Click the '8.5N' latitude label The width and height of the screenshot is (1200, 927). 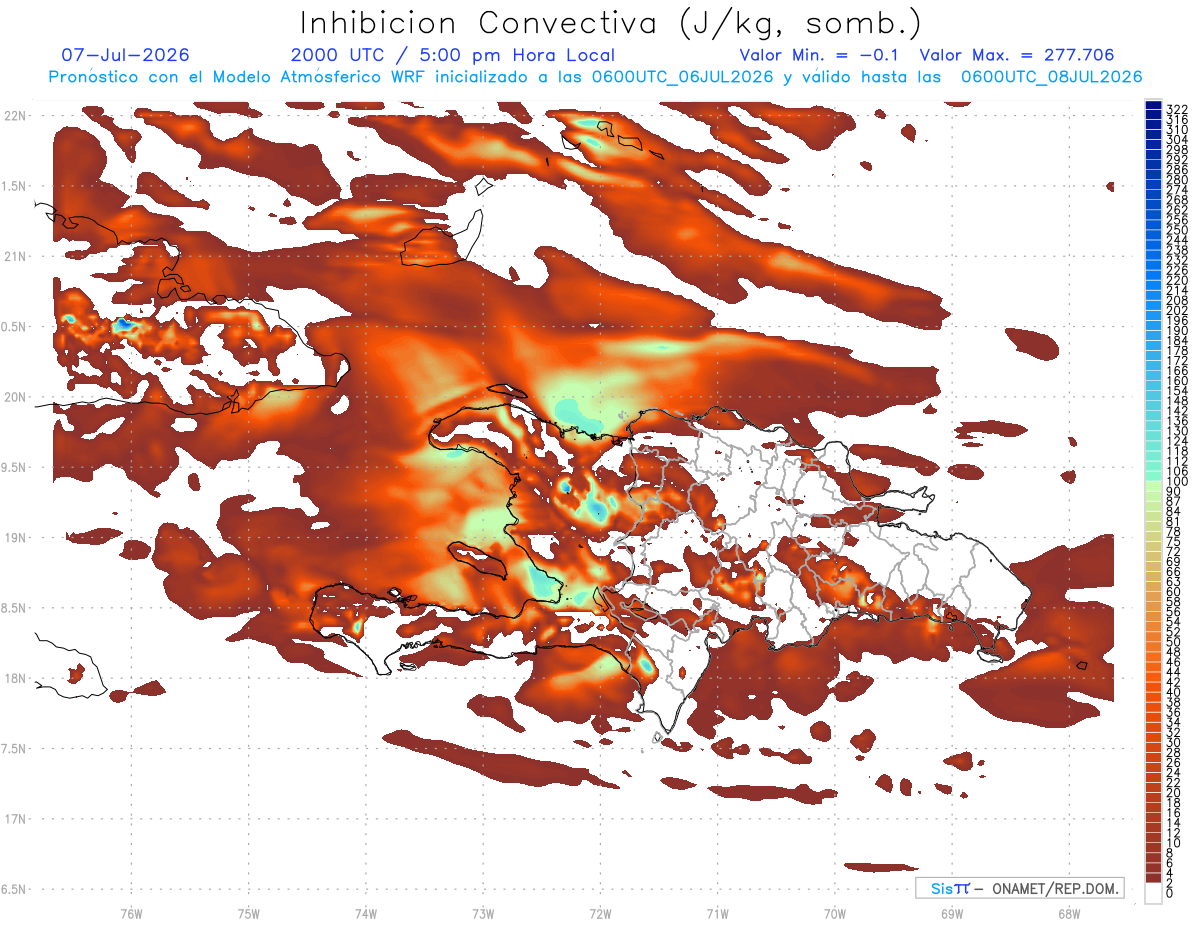coord(14,608)
